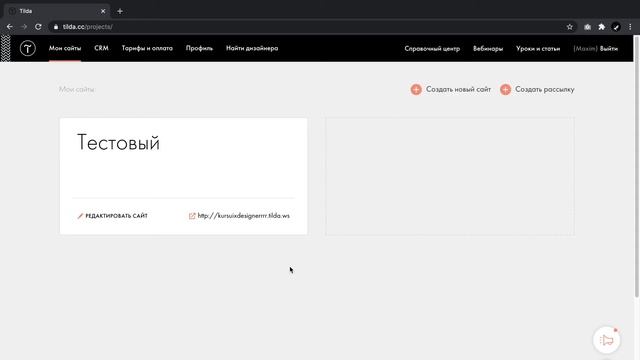Open the megaphone announcements widget
Viewport: 640px width, 360px height.
click(607, 340)
